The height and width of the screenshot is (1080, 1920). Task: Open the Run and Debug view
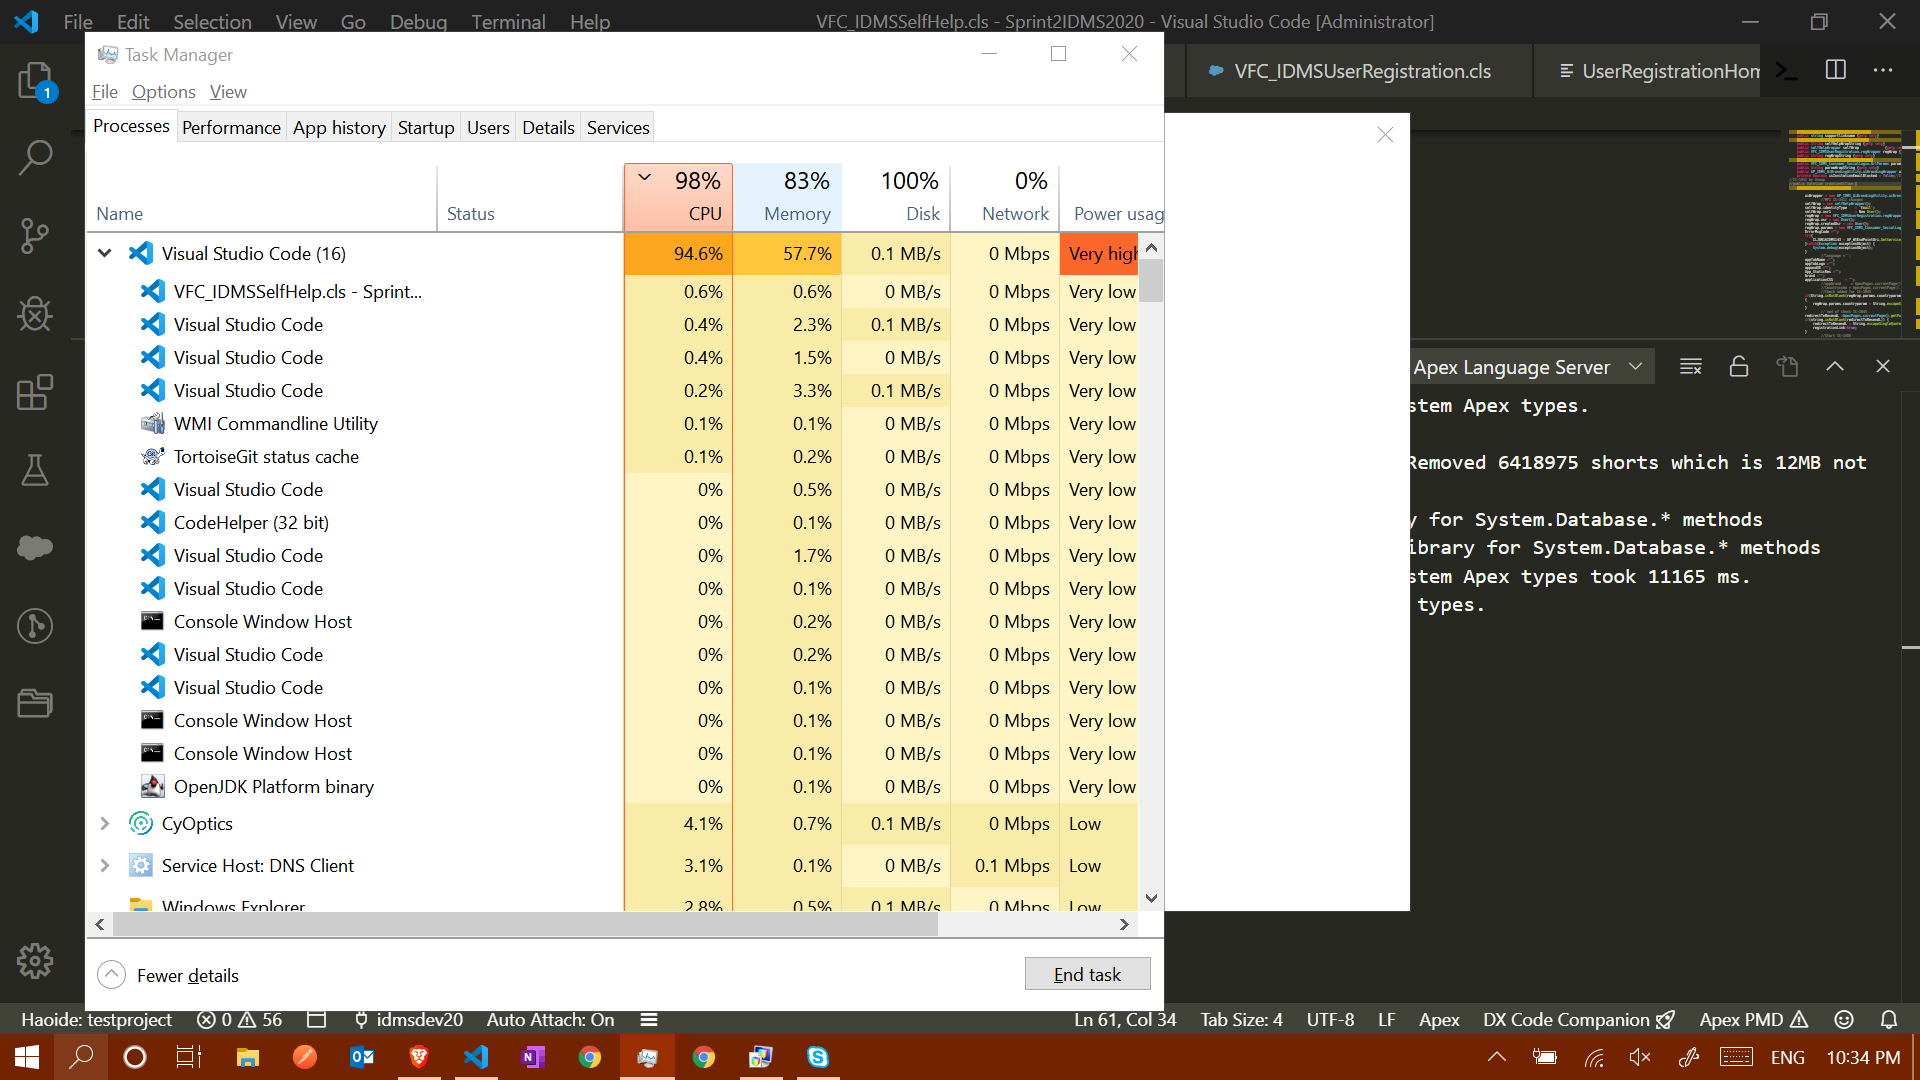point(36,314)
